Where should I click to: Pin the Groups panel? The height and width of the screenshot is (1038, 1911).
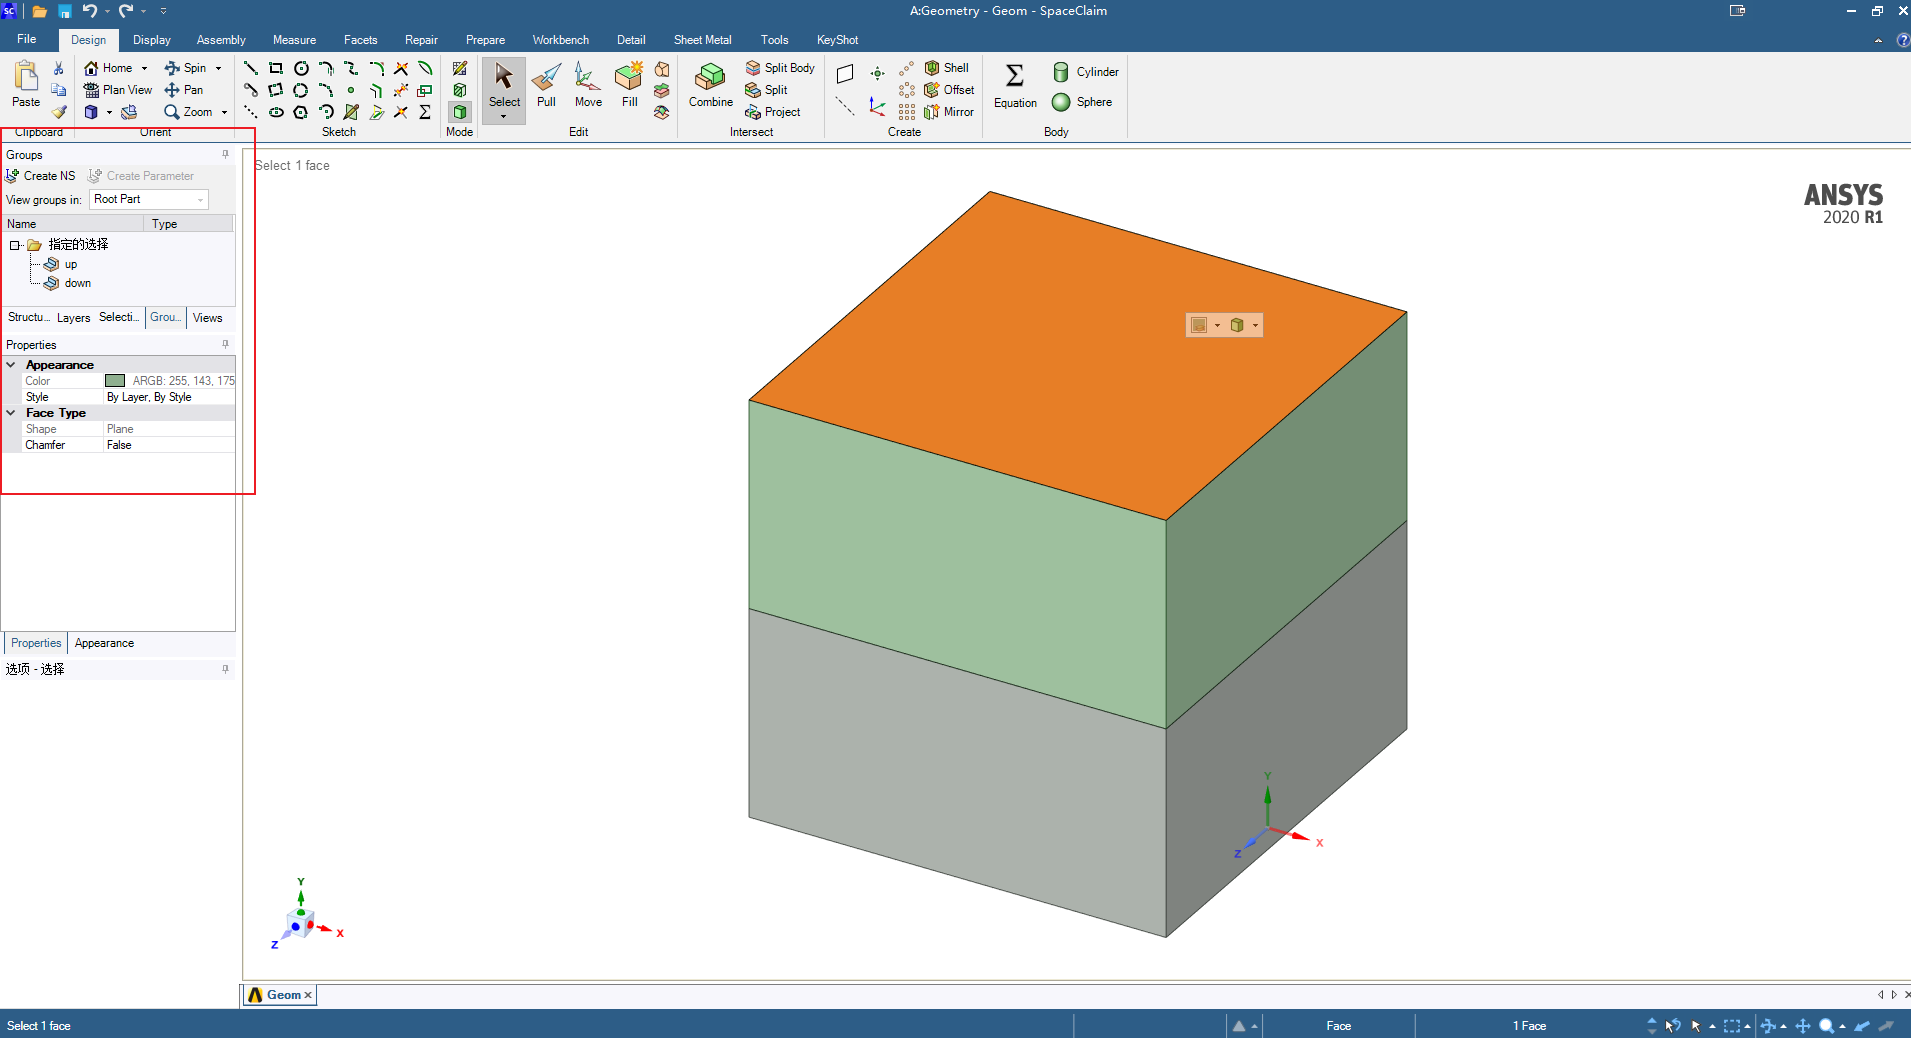(x=225, y=154)
